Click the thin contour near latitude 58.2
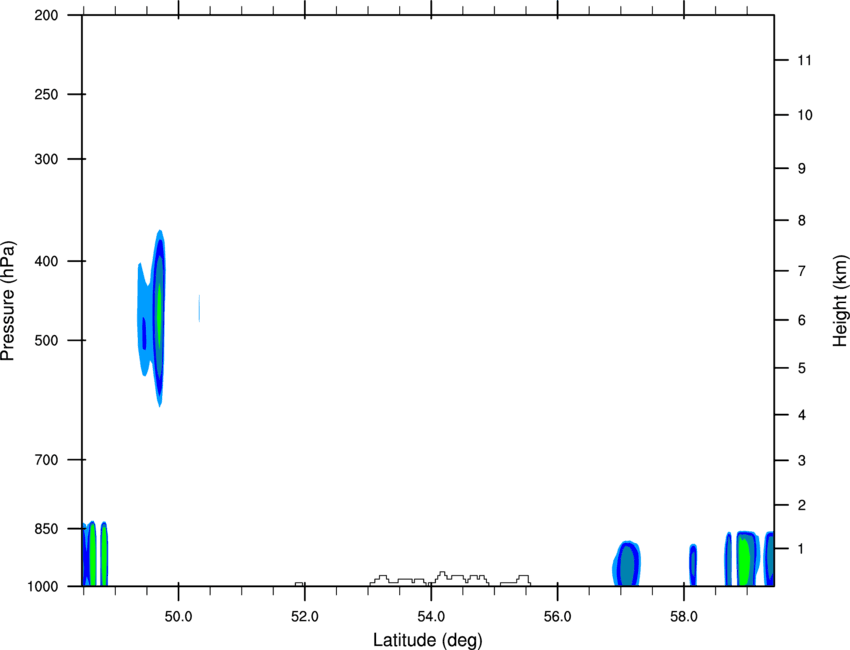The height and width of the screenshot is (650, 850). tap(693, 565)
